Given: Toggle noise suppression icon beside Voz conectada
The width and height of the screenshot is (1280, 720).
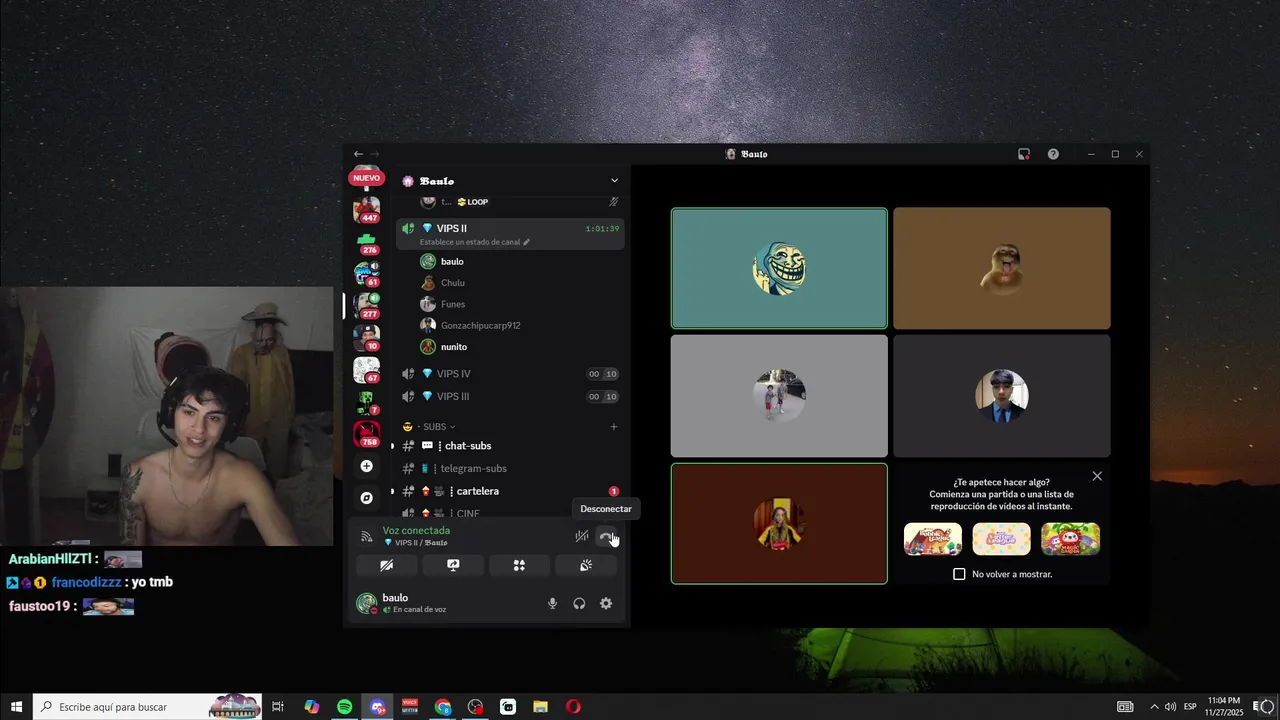Looking at the screenshot, I should pos(581,537).
